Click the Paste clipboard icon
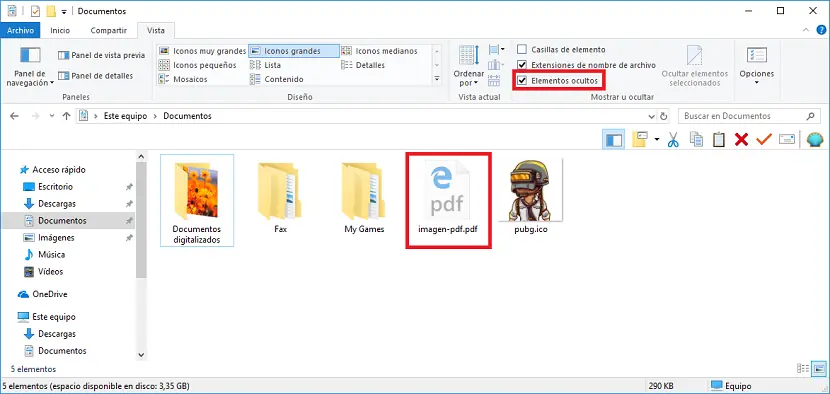 click(718, 140)
